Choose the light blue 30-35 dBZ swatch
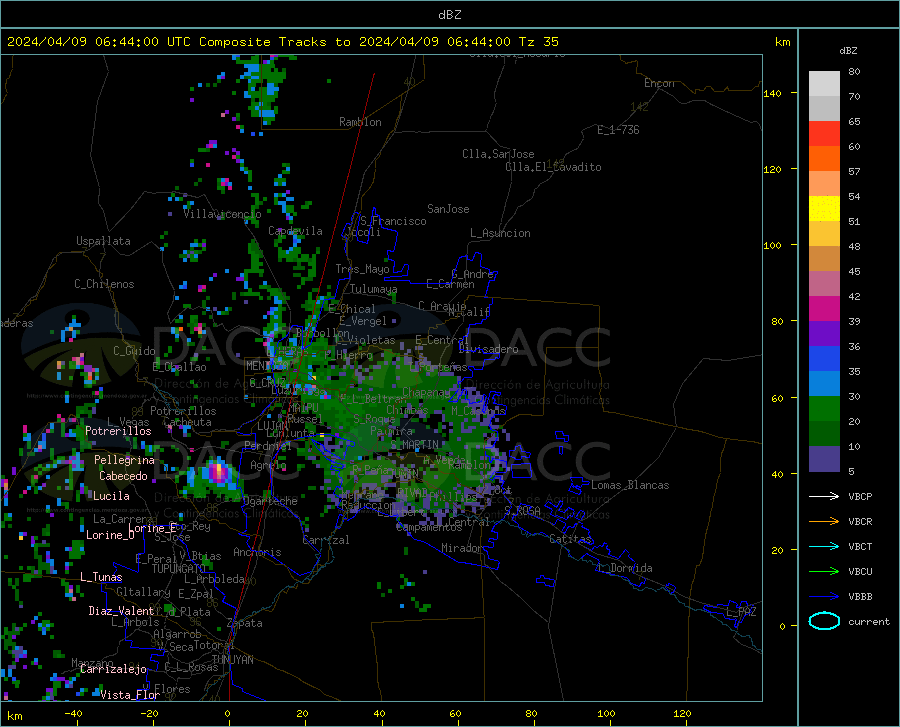The width and height of the screenshot is (900, 727). pyautogui.click(x=824, y=384)
